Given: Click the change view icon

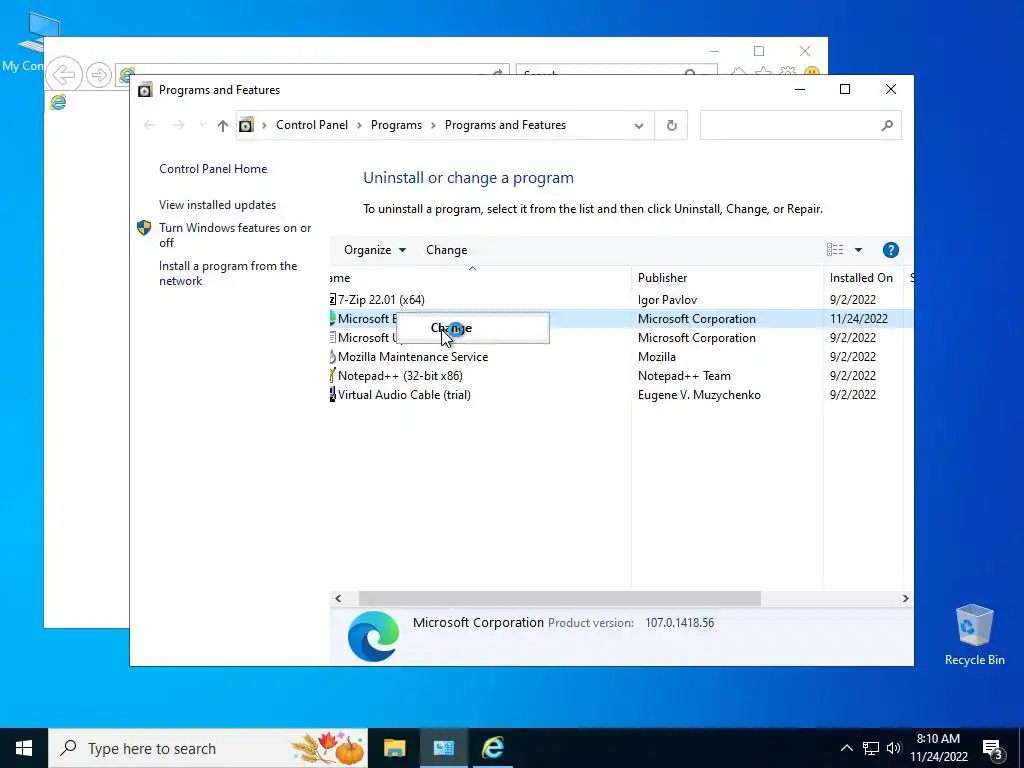Looking at the screenshot, I should (835, 249).
